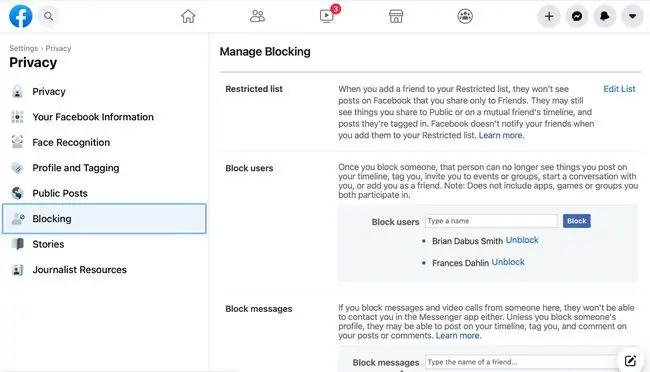Click the Manage Blocking heading
This screenshot has height=372, width=650.
click(x=265, y=51)
